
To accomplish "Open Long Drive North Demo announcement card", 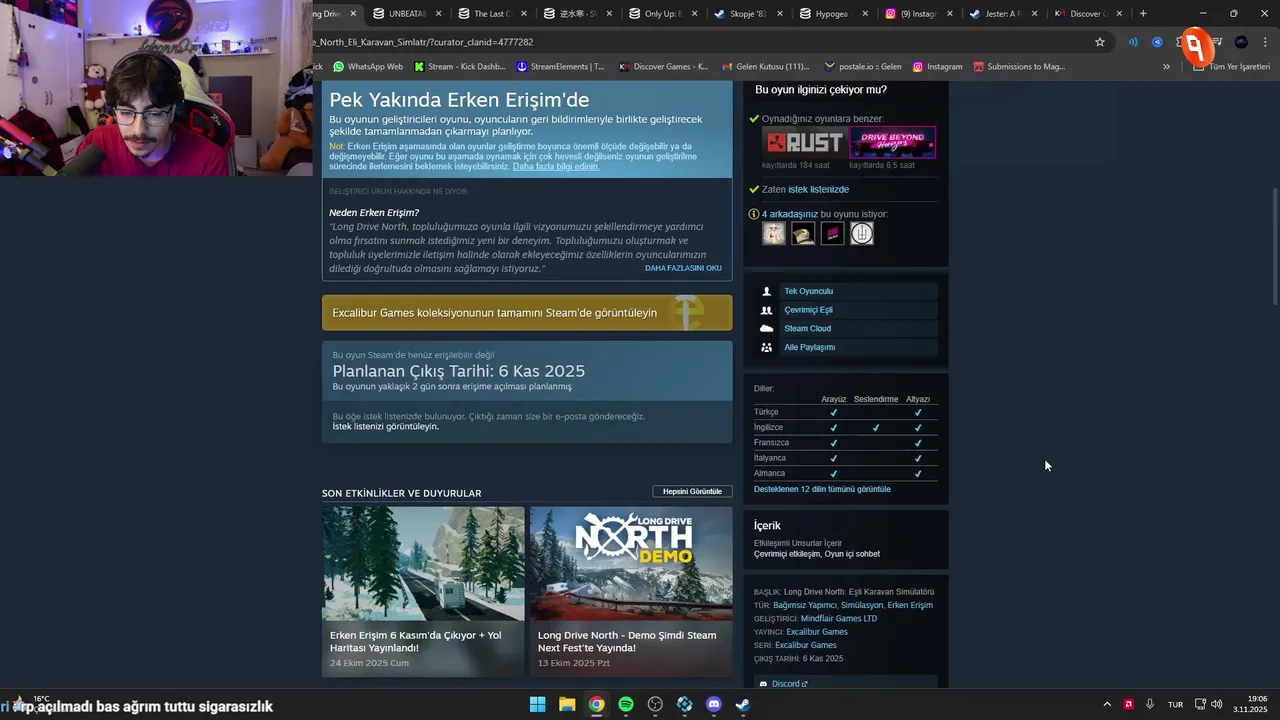I will [631, 591].
